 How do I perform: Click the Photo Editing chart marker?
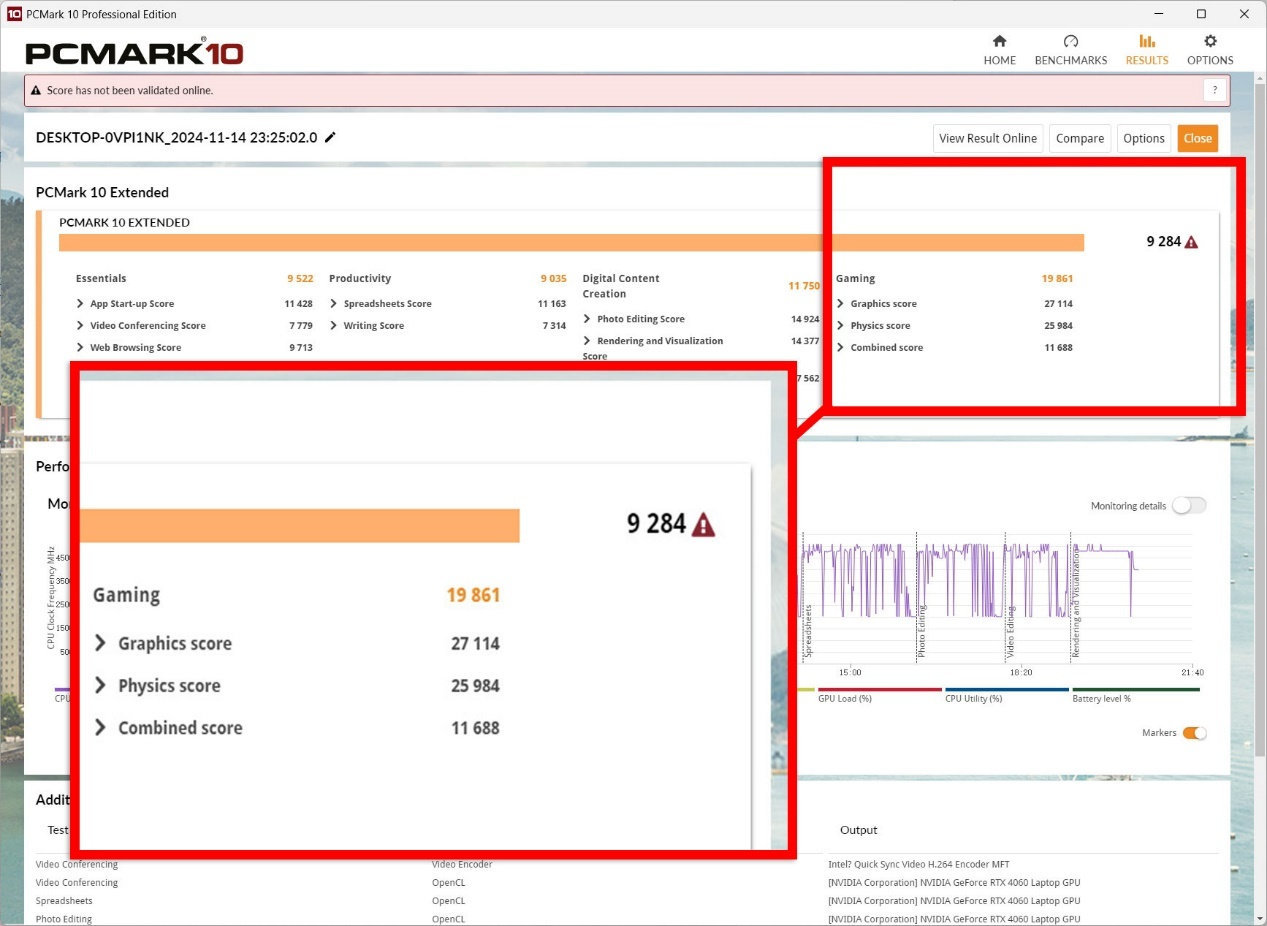point(922,631)
